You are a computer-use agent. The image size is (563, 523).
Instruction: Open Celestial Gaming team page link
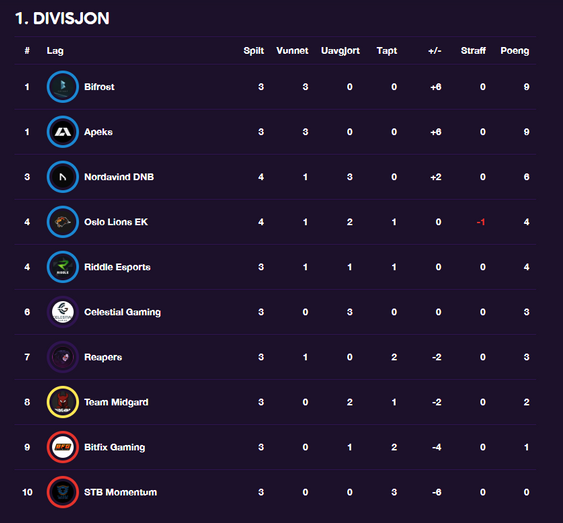[x=122, y=312]
